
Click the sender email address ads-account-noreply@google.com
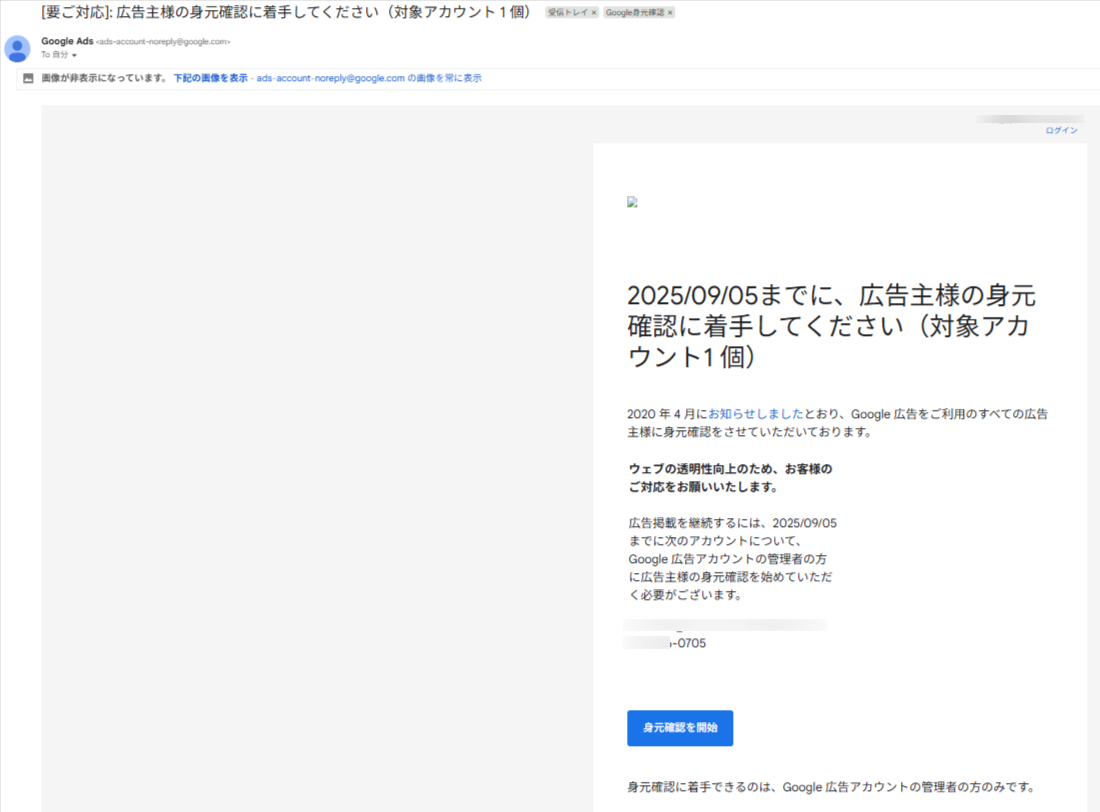(x=163, y=42)
